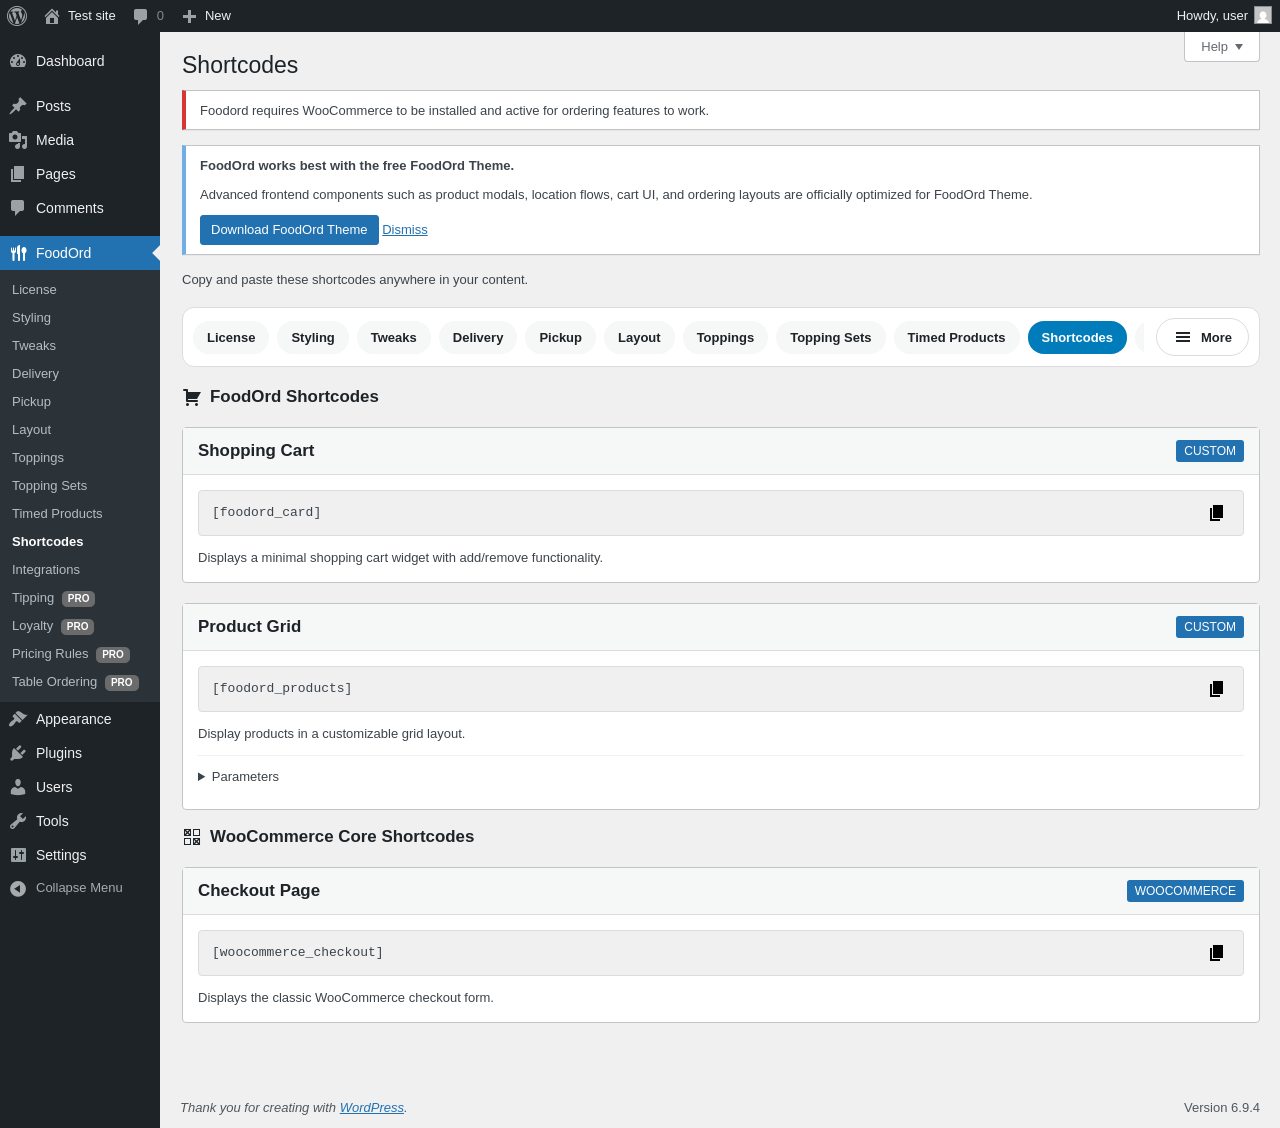Click the hamburger icon in the More button
The image size is (1280, 1128).
(1183, 337)
